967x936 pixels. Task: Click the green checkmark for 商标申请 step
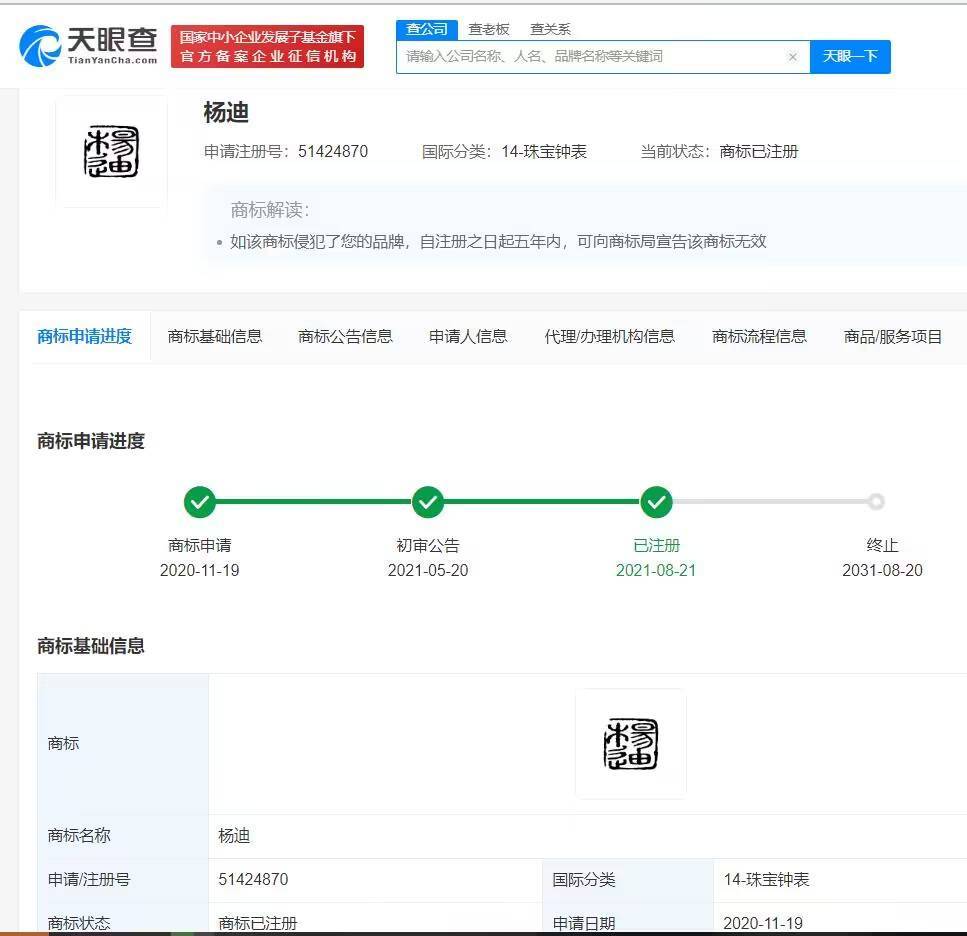click(200, 502)
